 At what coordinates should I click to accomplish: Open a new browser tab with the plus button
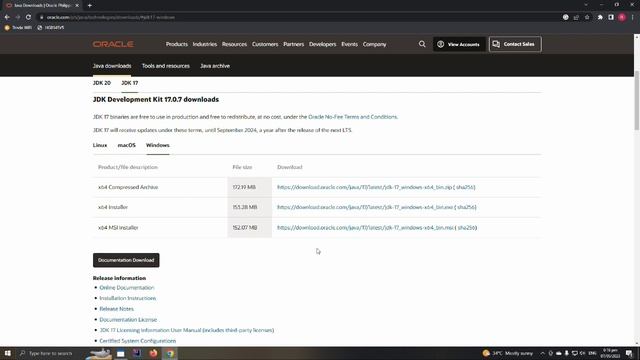89,5
